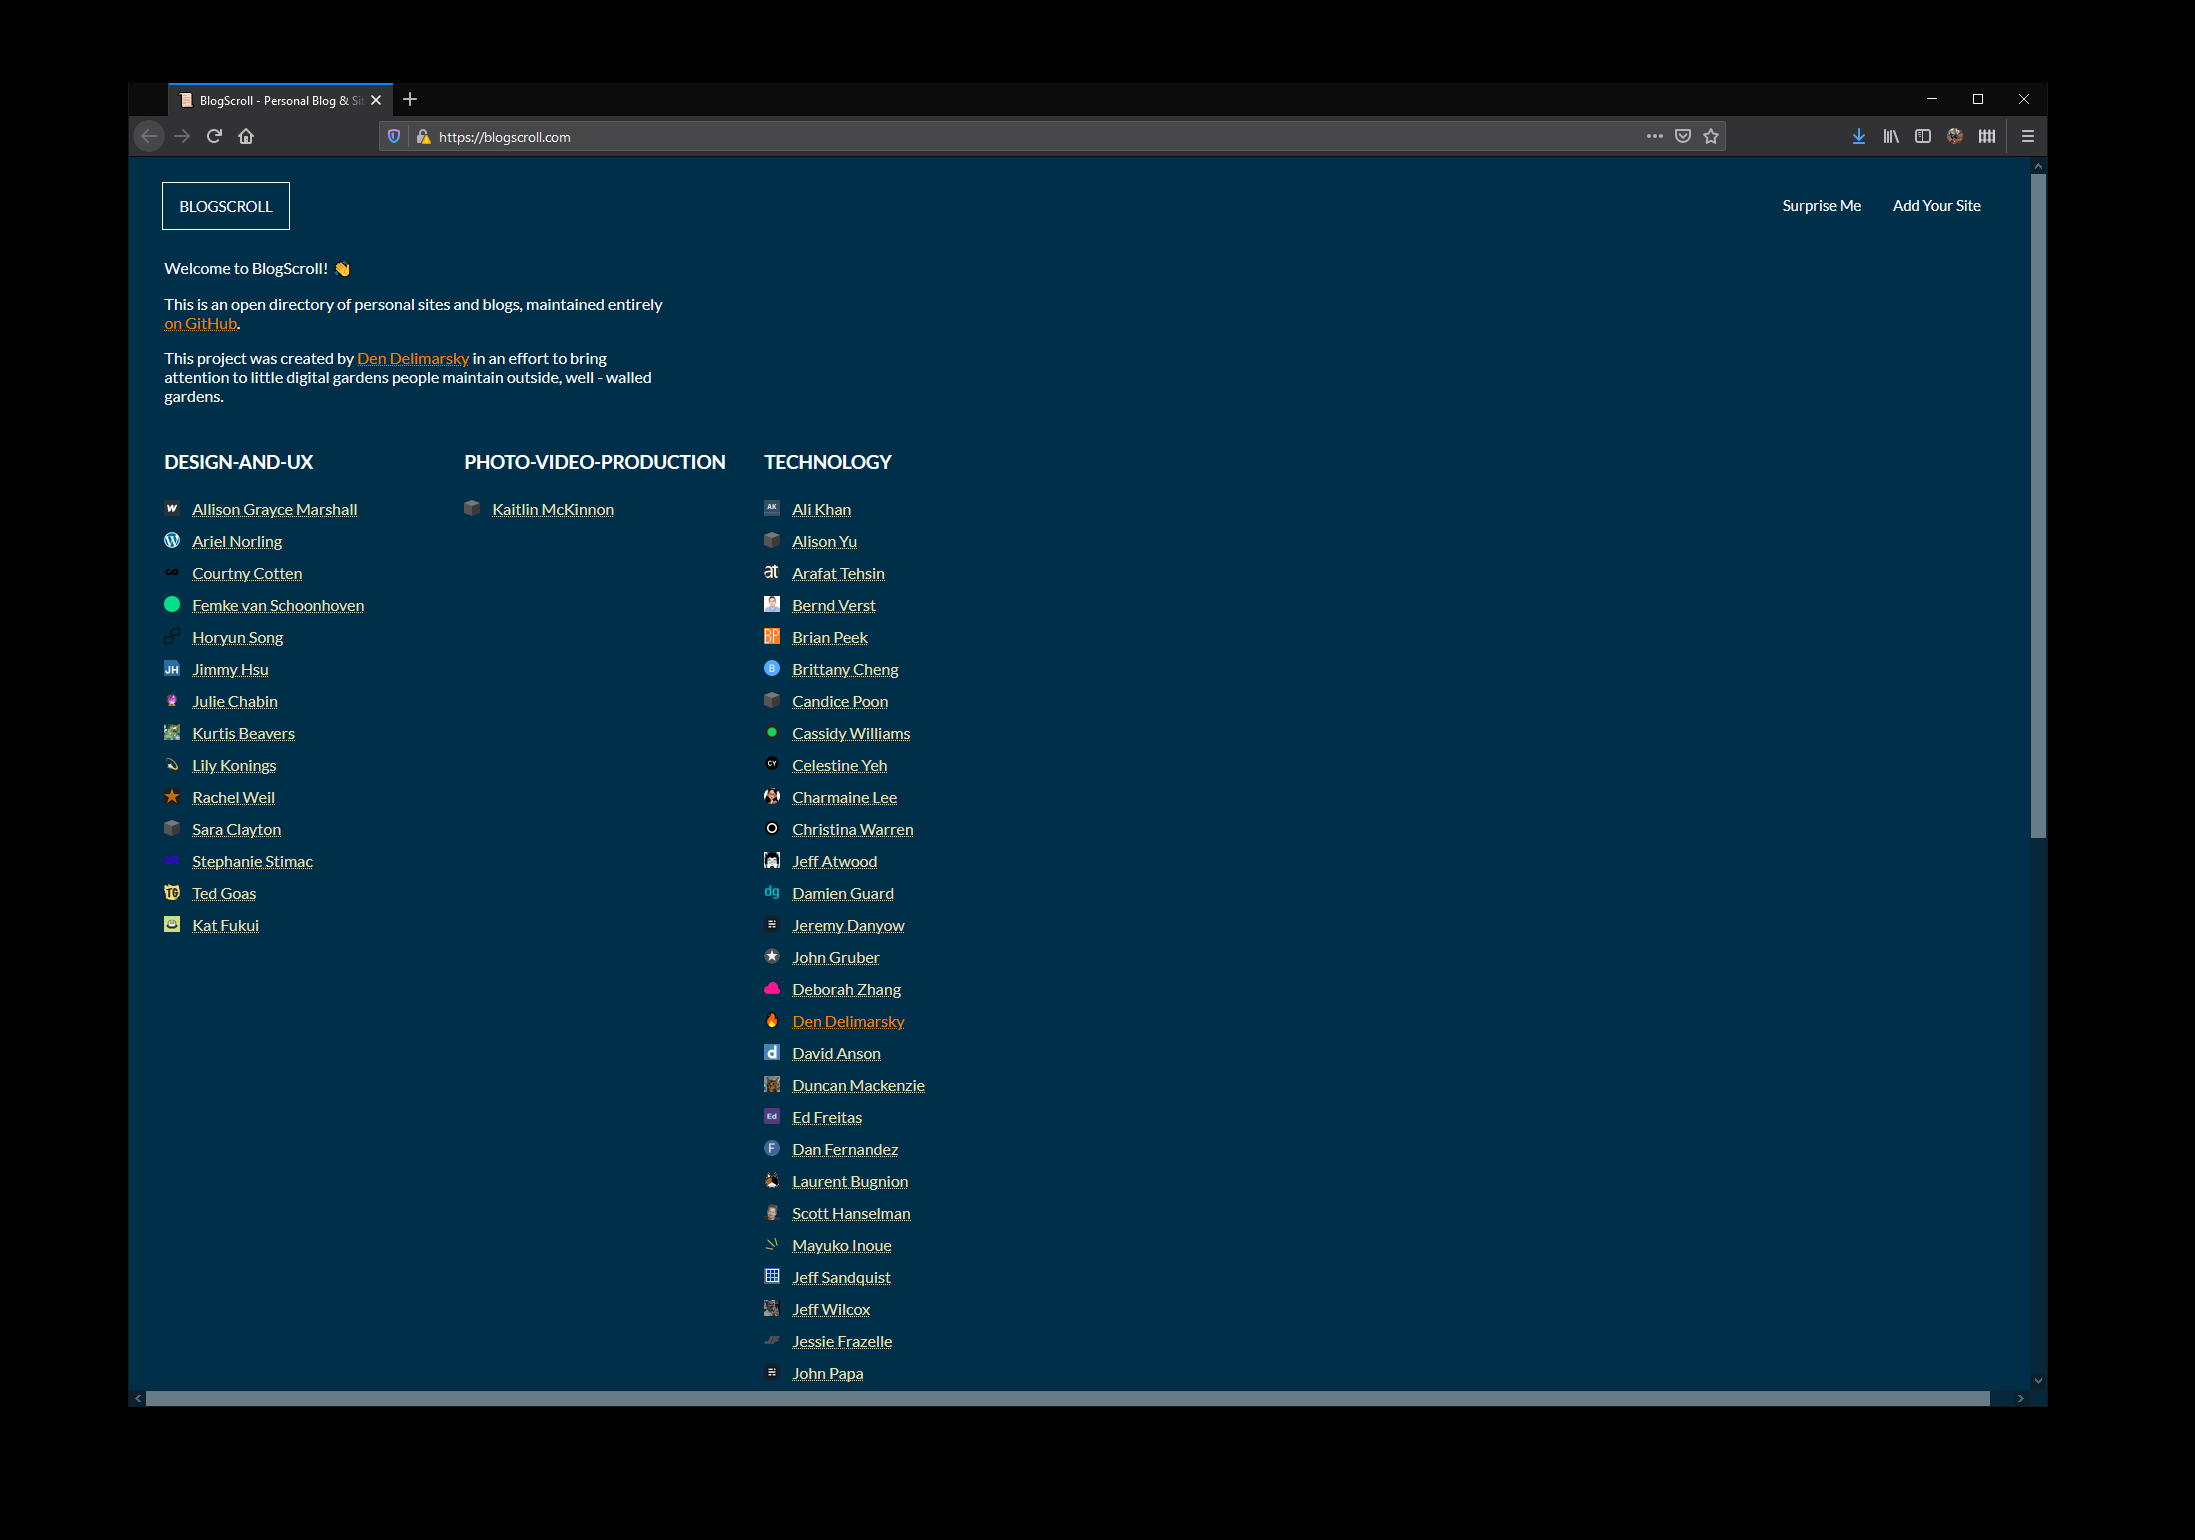The image size is (2195, 1540).
Task: Visit Cassidy Williams' blog
Action: coord(851,734)
